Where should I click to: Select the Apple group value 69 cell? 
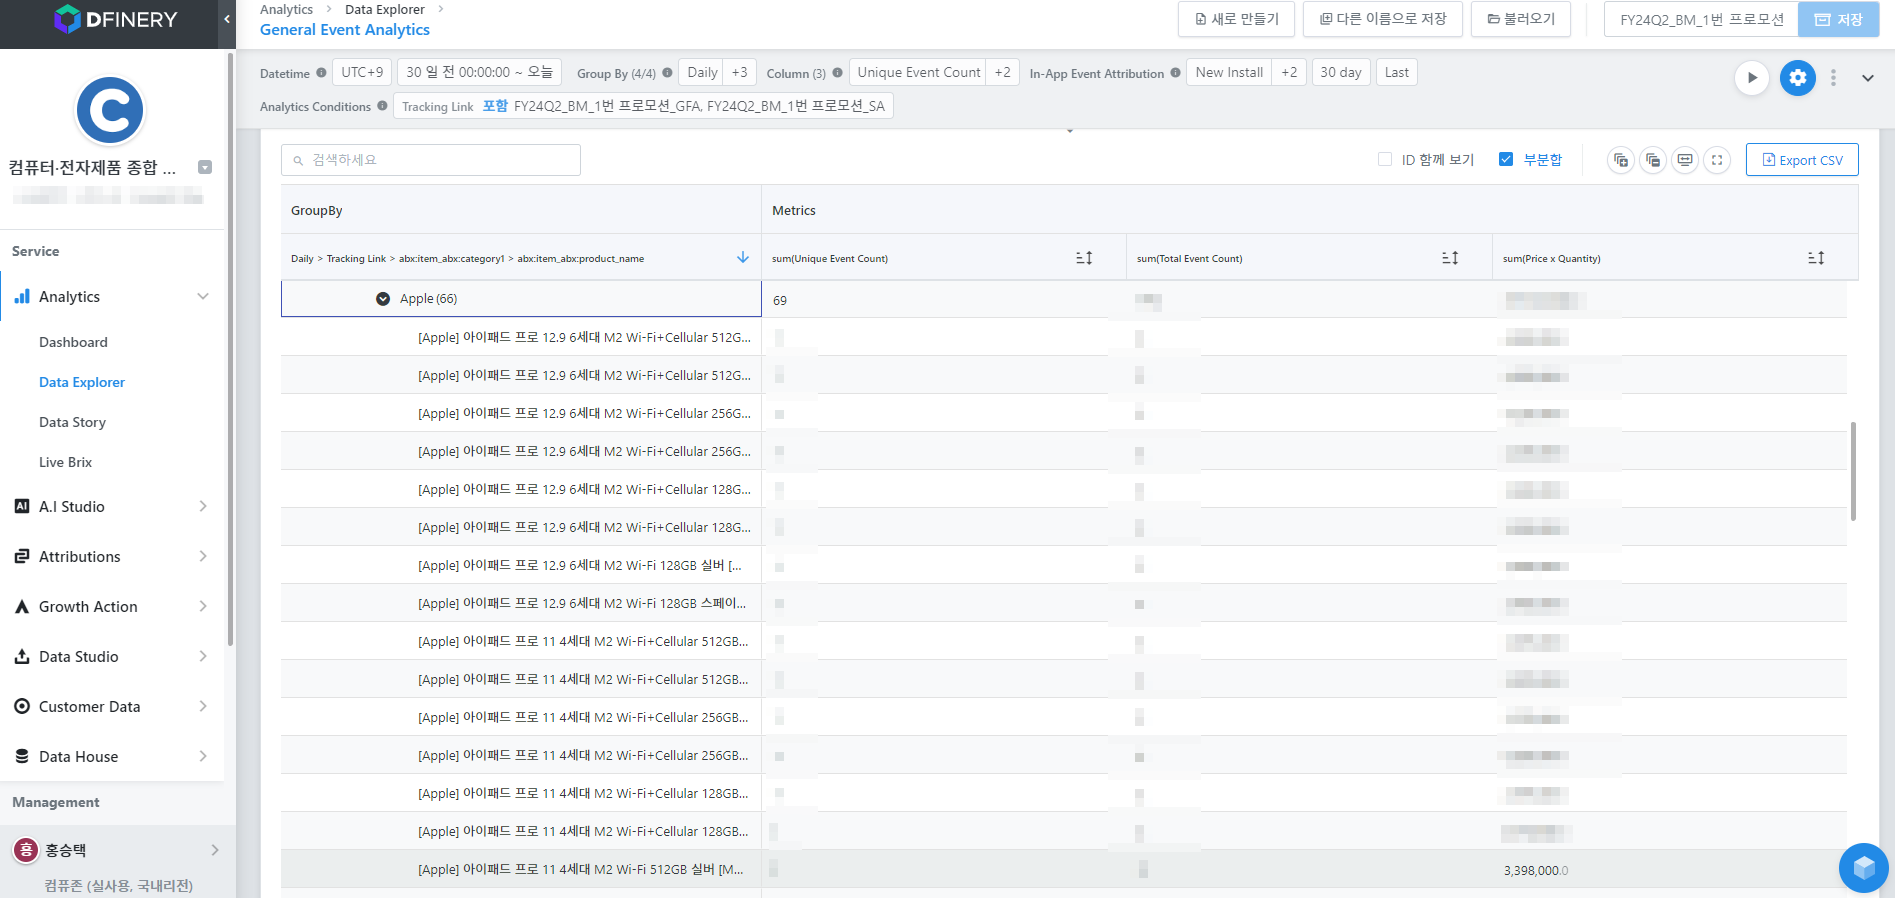coord(943,299)
